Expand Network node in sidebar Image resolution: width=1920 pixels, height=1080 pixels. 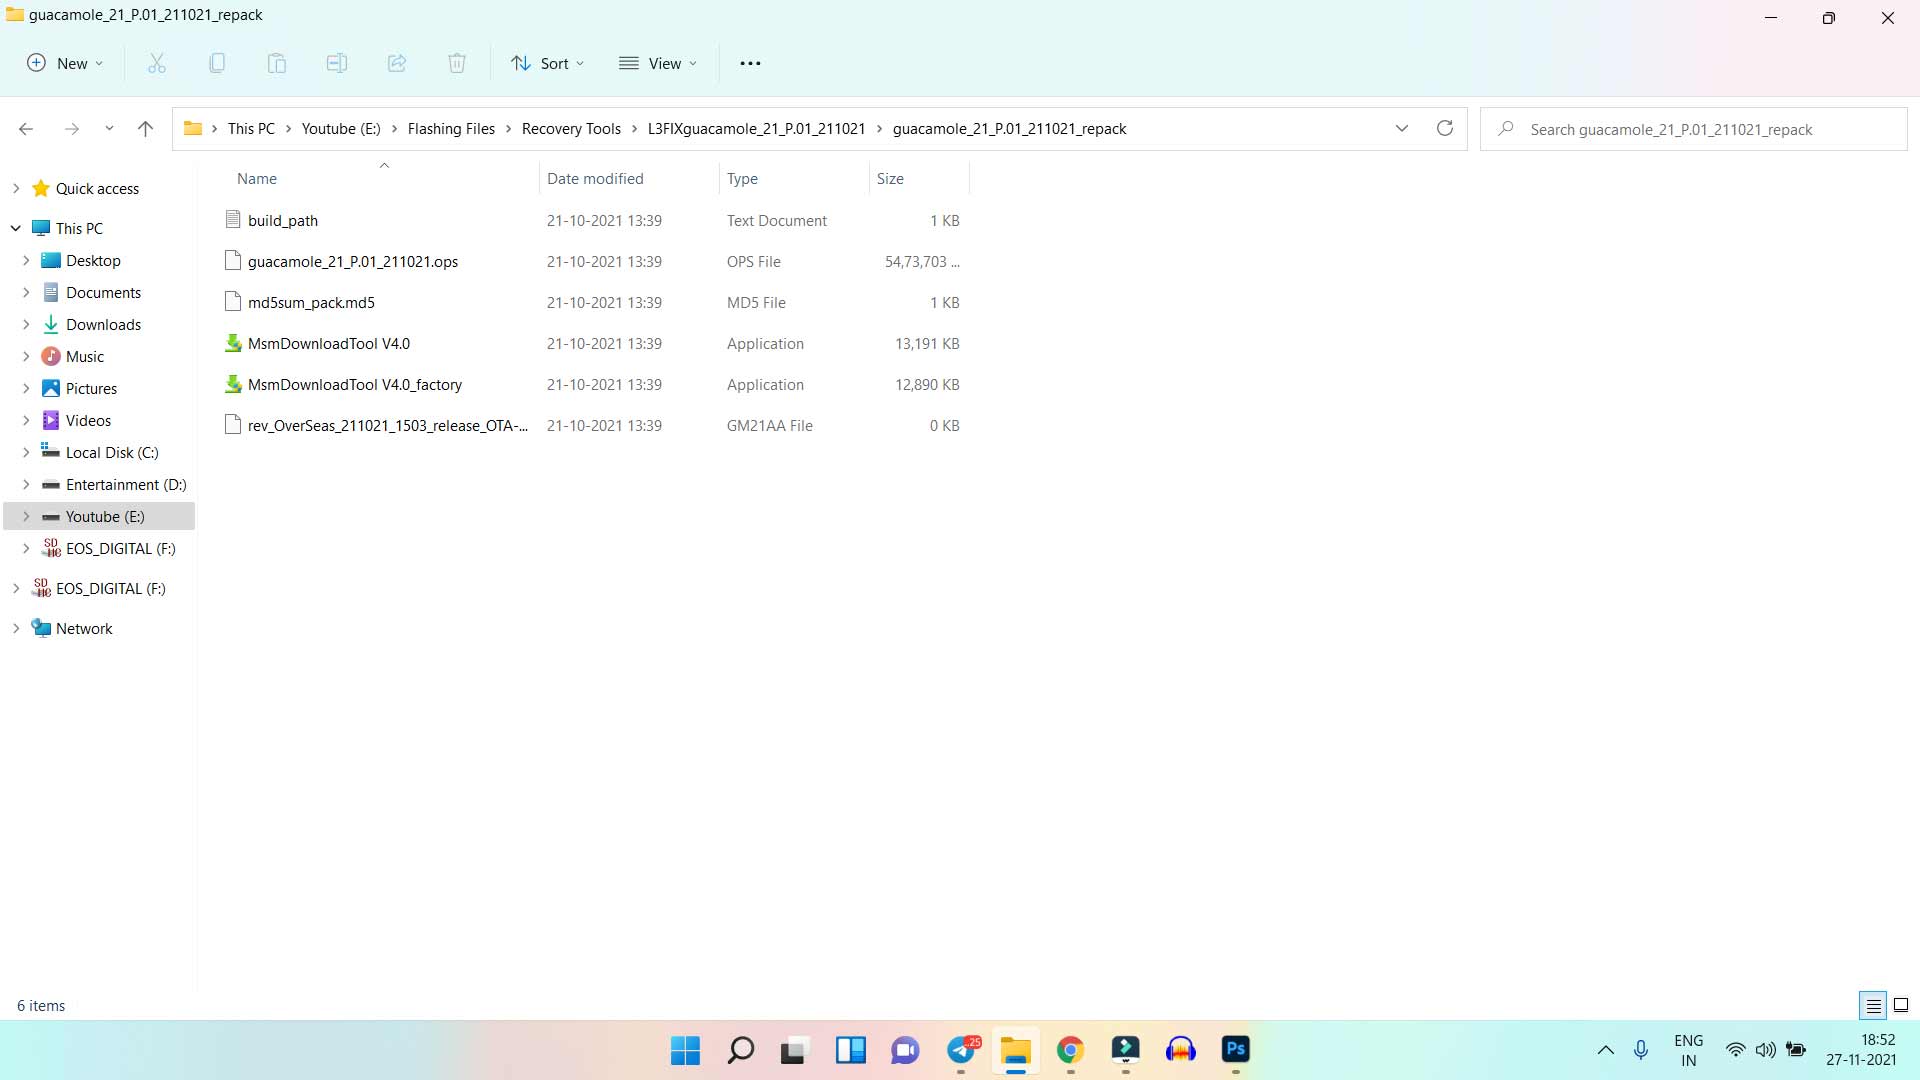pyautogui.click(x=16, y=628)
